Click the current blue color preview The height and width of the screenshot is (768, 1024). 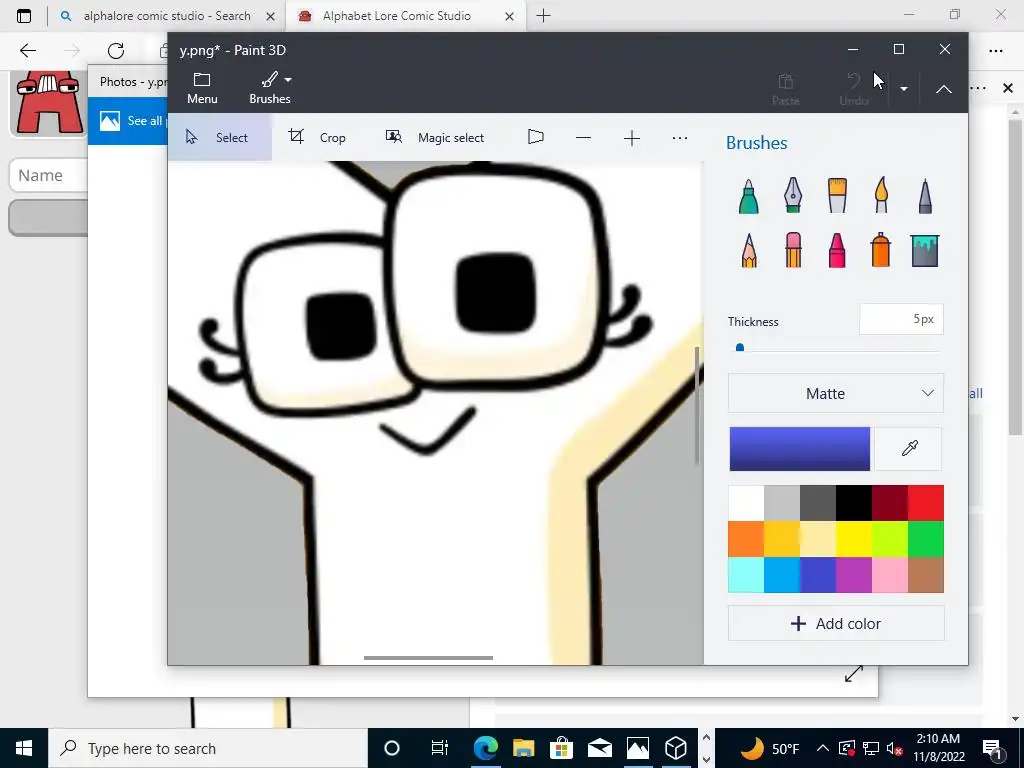pyautogui.click(x=799, y=449)
